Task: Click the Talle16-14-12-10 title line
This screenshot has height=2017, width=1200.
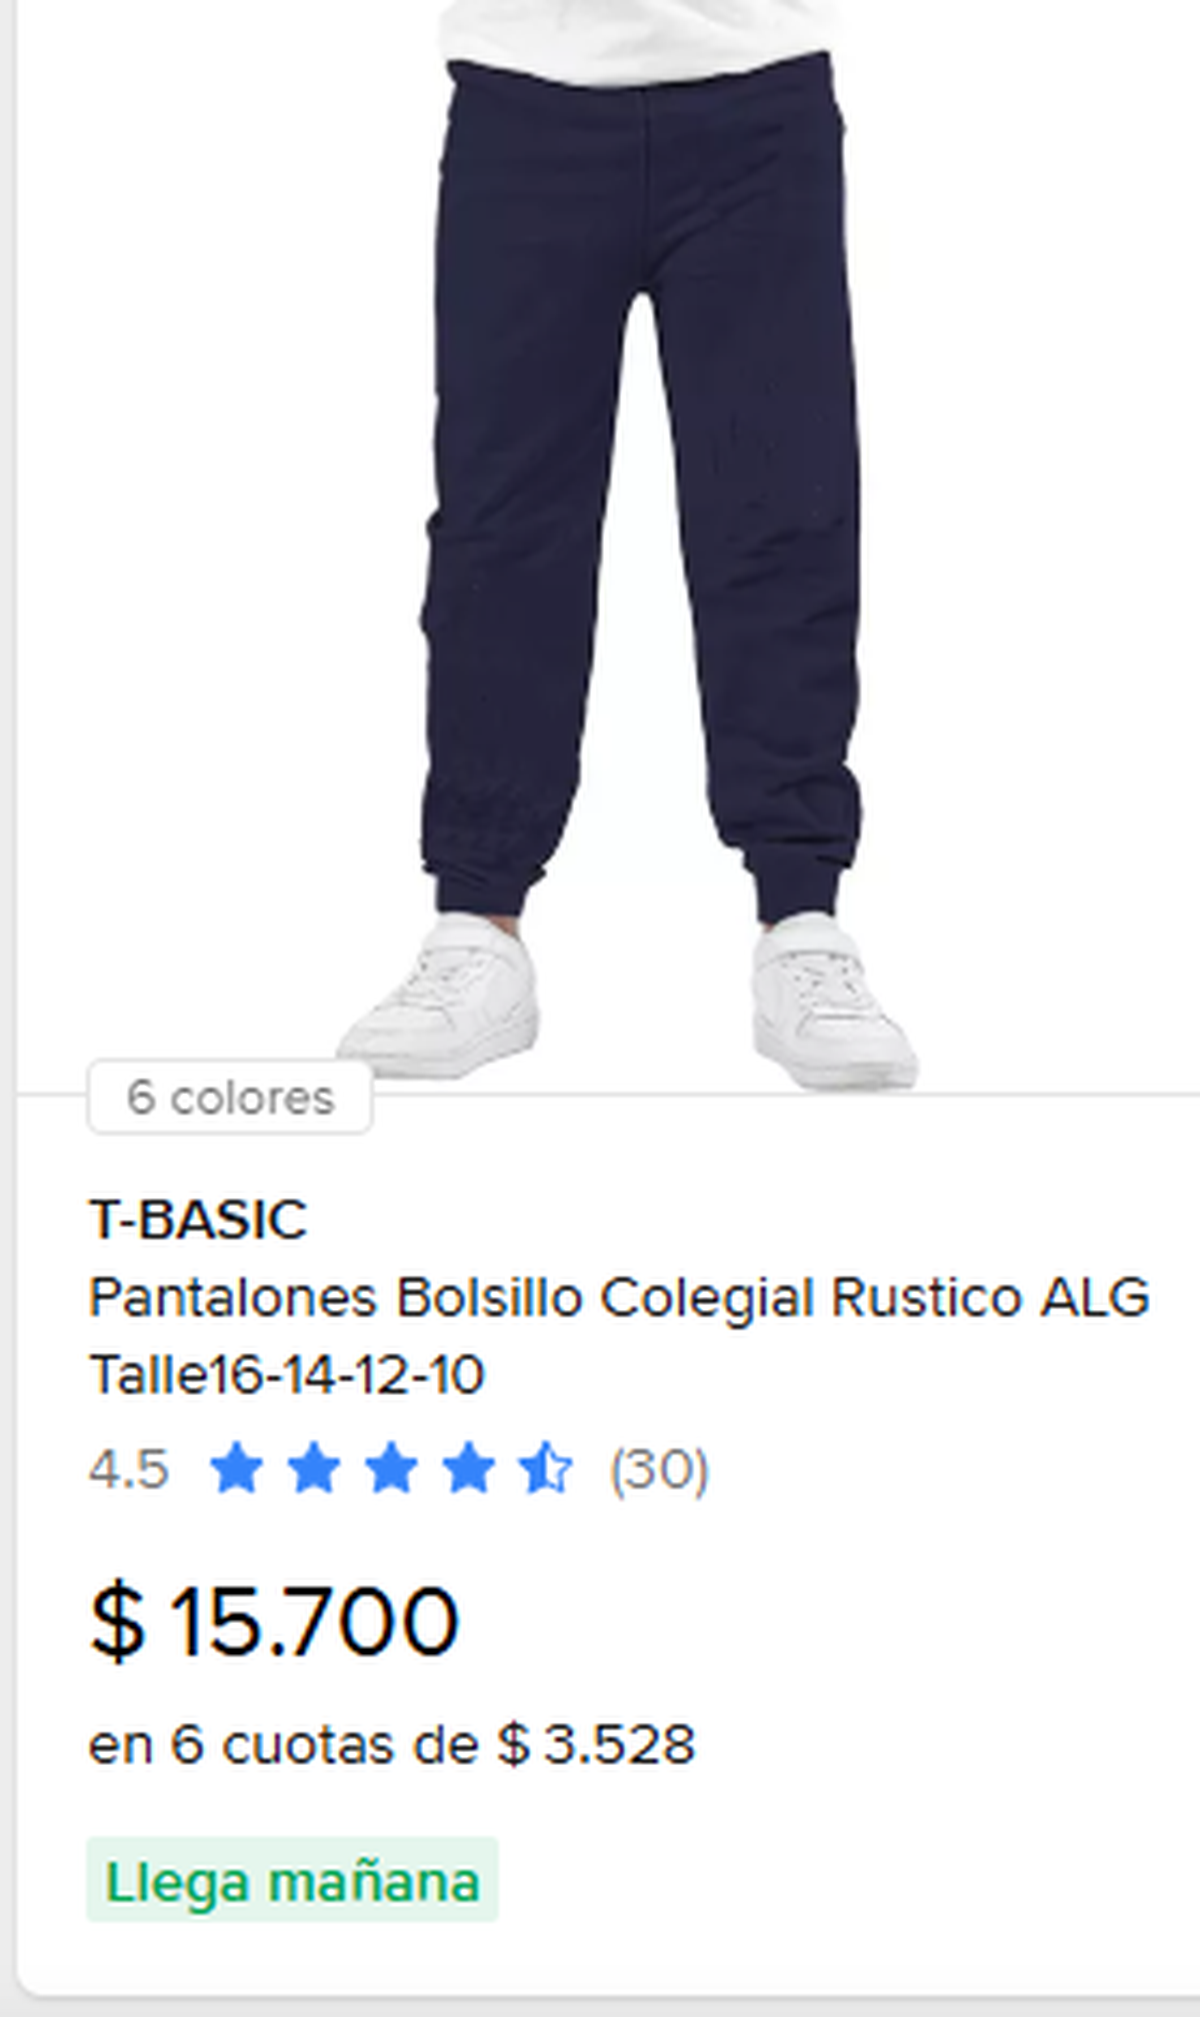Action: click(287, 1374)
